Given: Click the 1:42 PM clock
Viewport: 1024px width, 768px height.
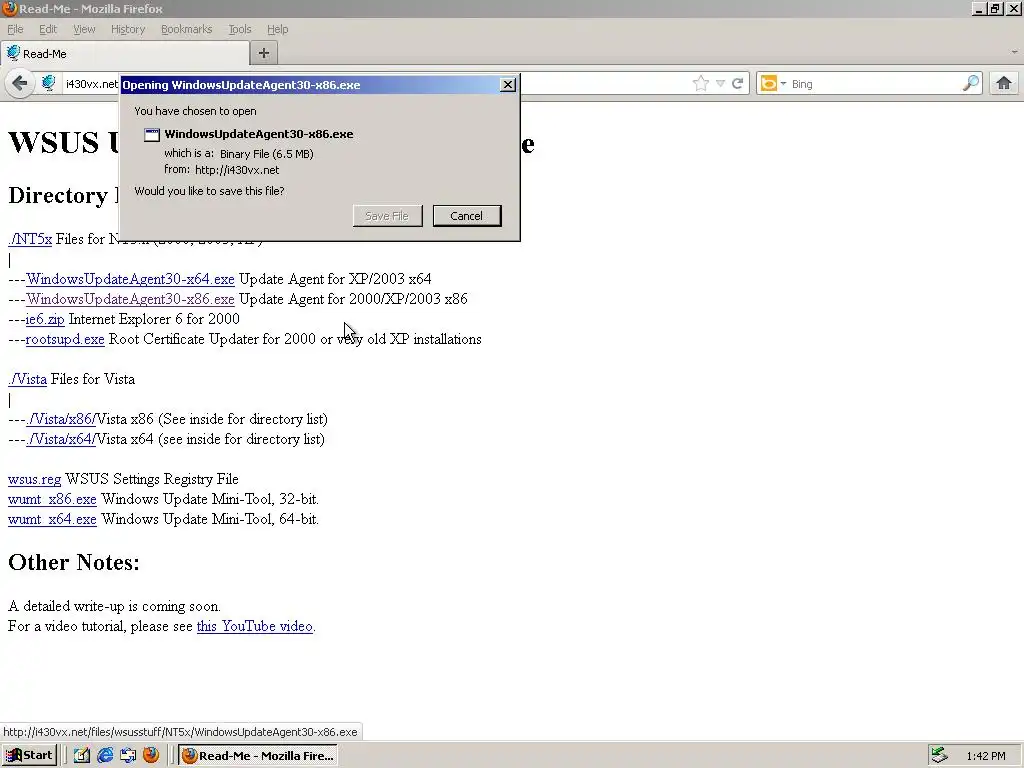Looking at the screenshot, I should tap(985, 756).
